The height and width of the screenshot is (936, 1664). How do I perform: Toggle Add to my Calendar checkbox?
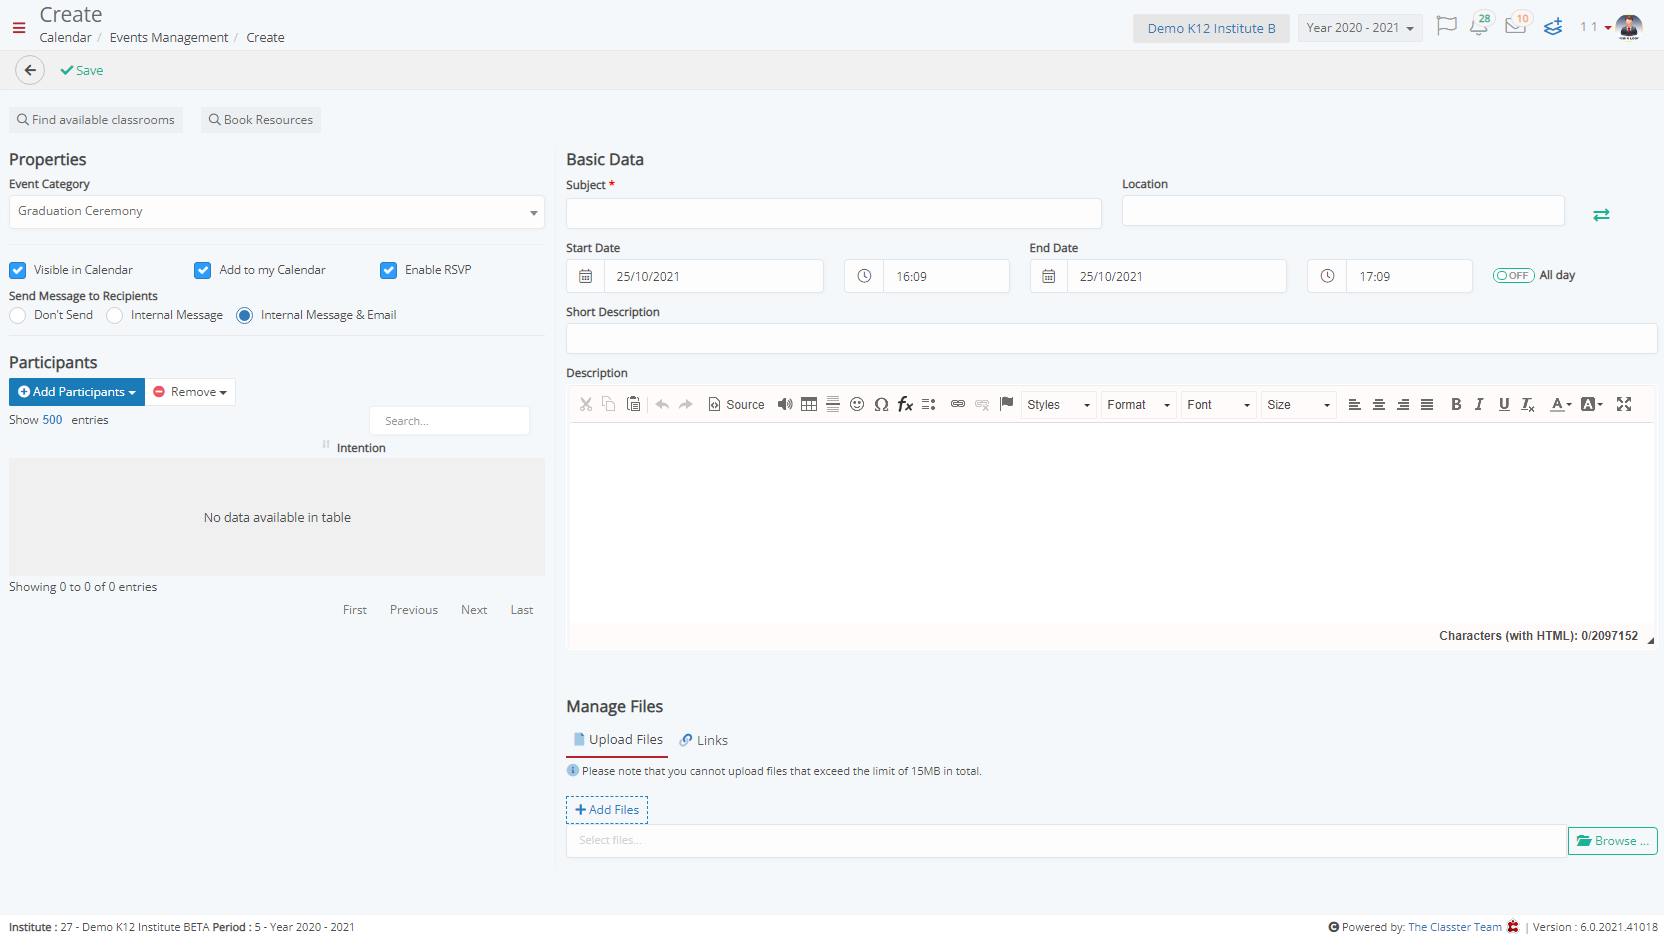pyautogui.click(x=203, y=270)
